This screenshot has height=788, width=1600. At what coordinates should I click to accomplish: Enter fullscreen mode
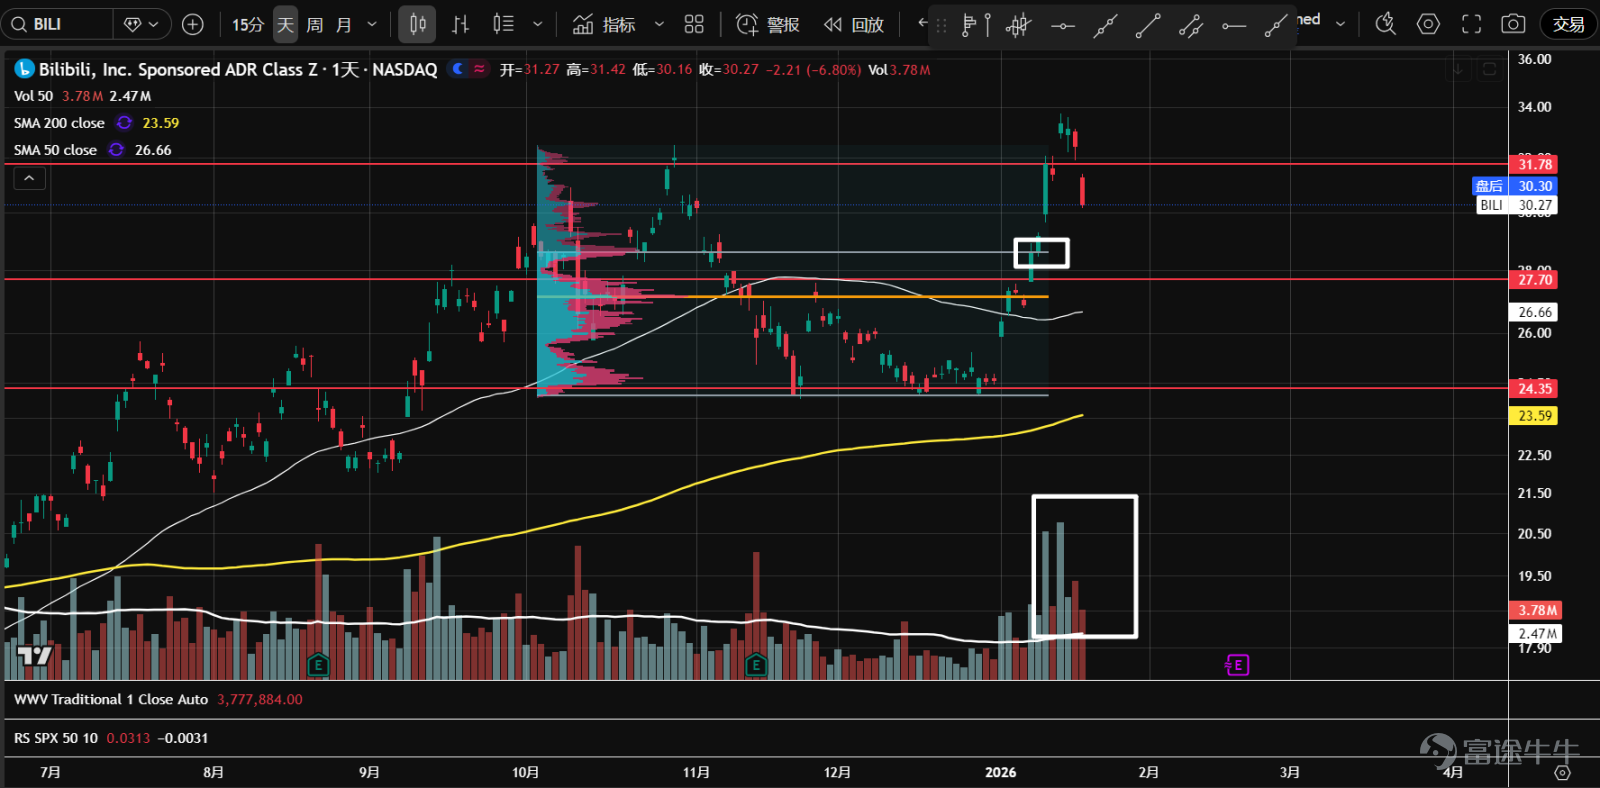1471,24
